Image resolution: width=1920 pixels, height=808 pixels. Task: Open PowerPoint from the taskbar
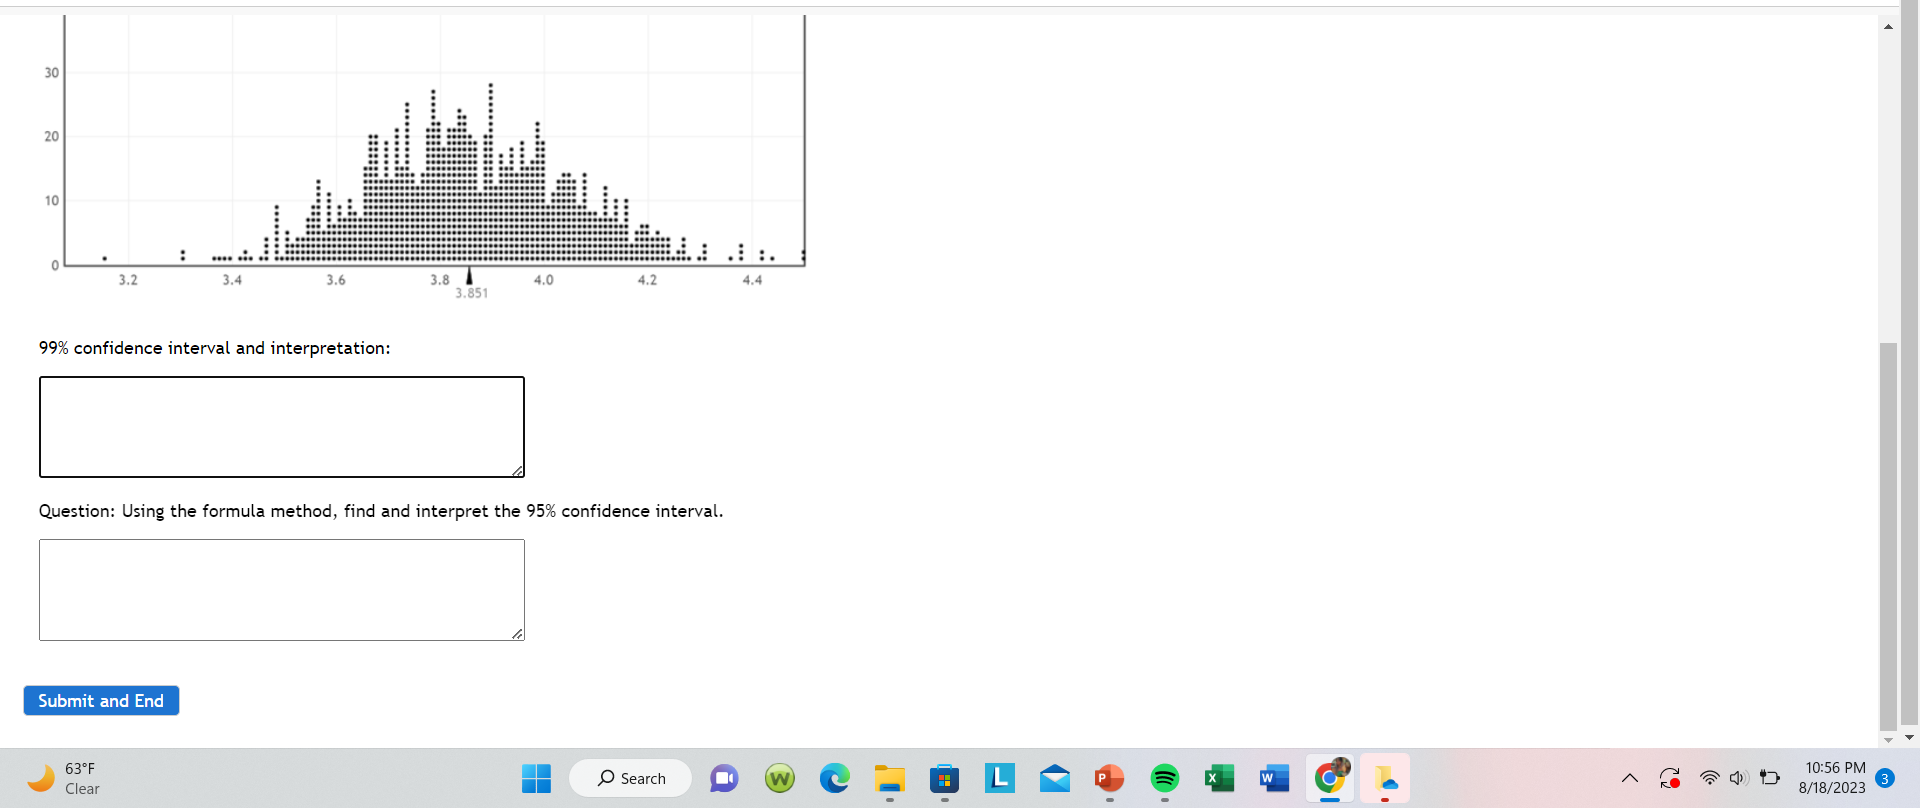[1109, 778]
